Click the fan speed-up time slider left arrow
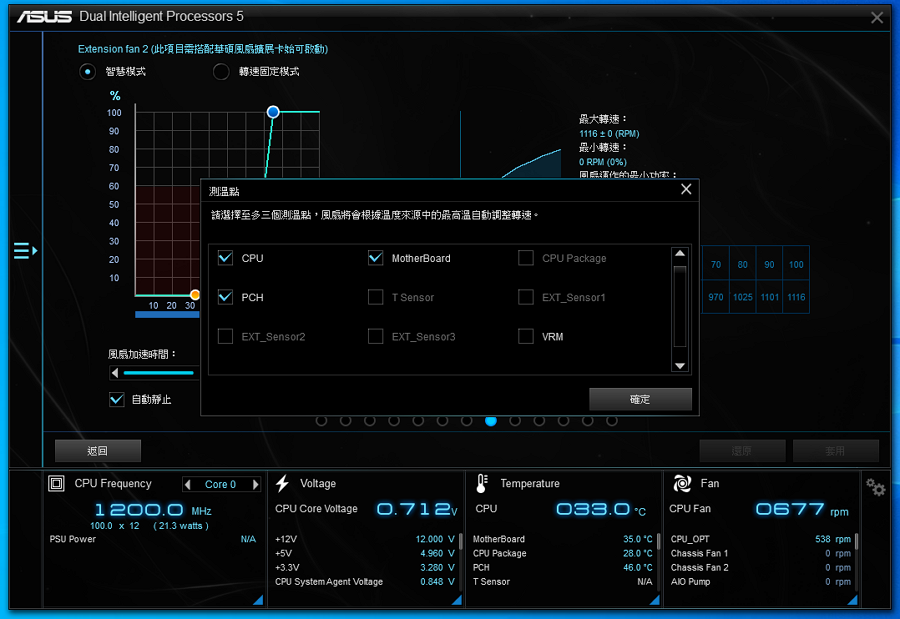The image size is (900, 619). [115, 373]
